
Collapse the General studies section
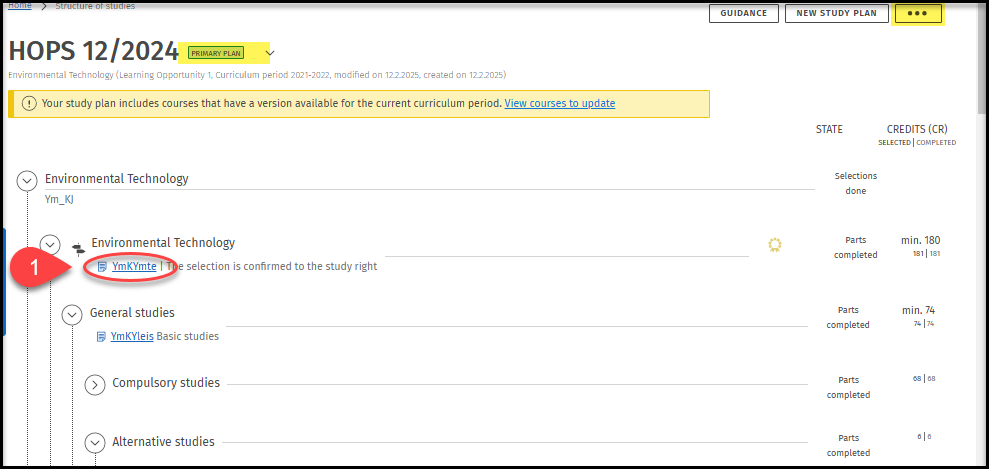[x=72, y=314]
